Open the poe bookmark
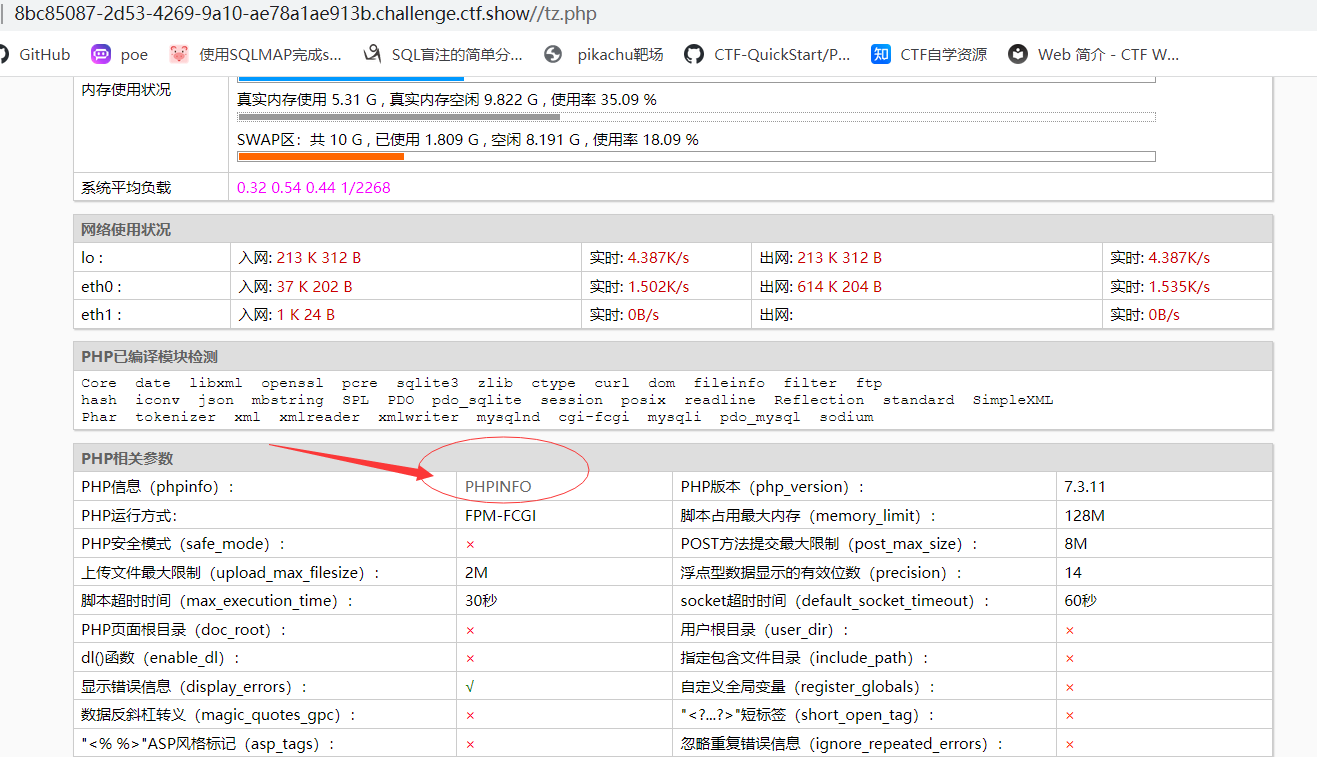Viewport: 1317px width, 757px height. click(x=119, y=54)
